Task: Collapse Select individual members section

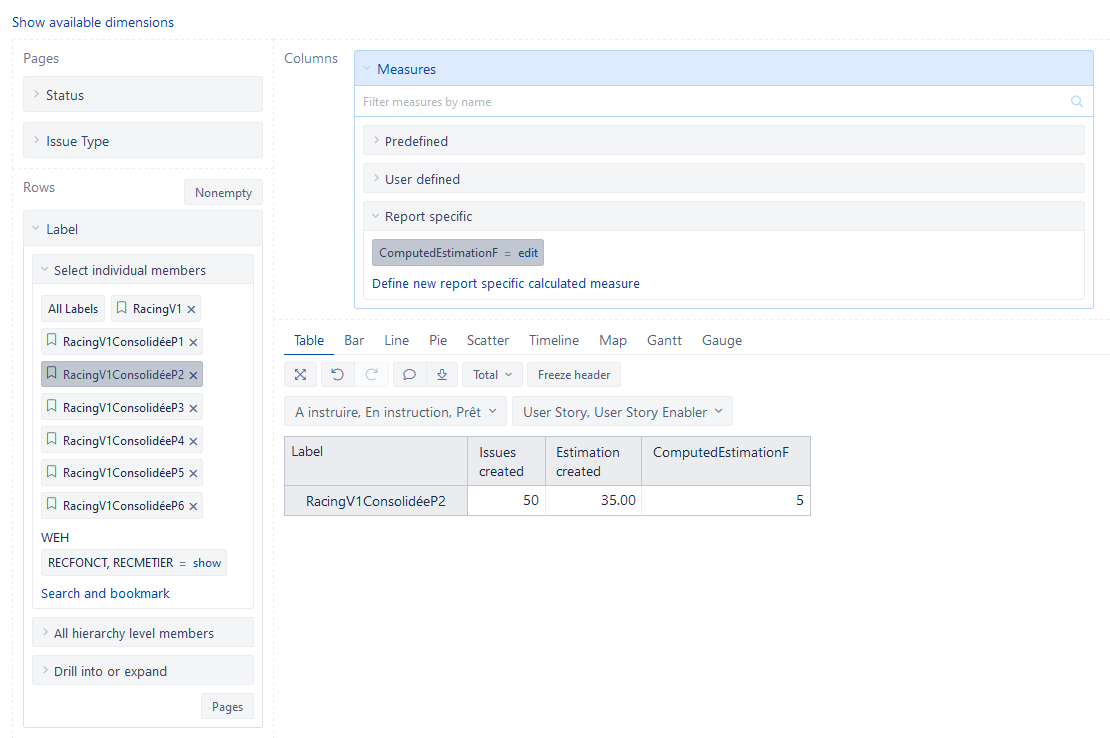Action: coord(143,270)
